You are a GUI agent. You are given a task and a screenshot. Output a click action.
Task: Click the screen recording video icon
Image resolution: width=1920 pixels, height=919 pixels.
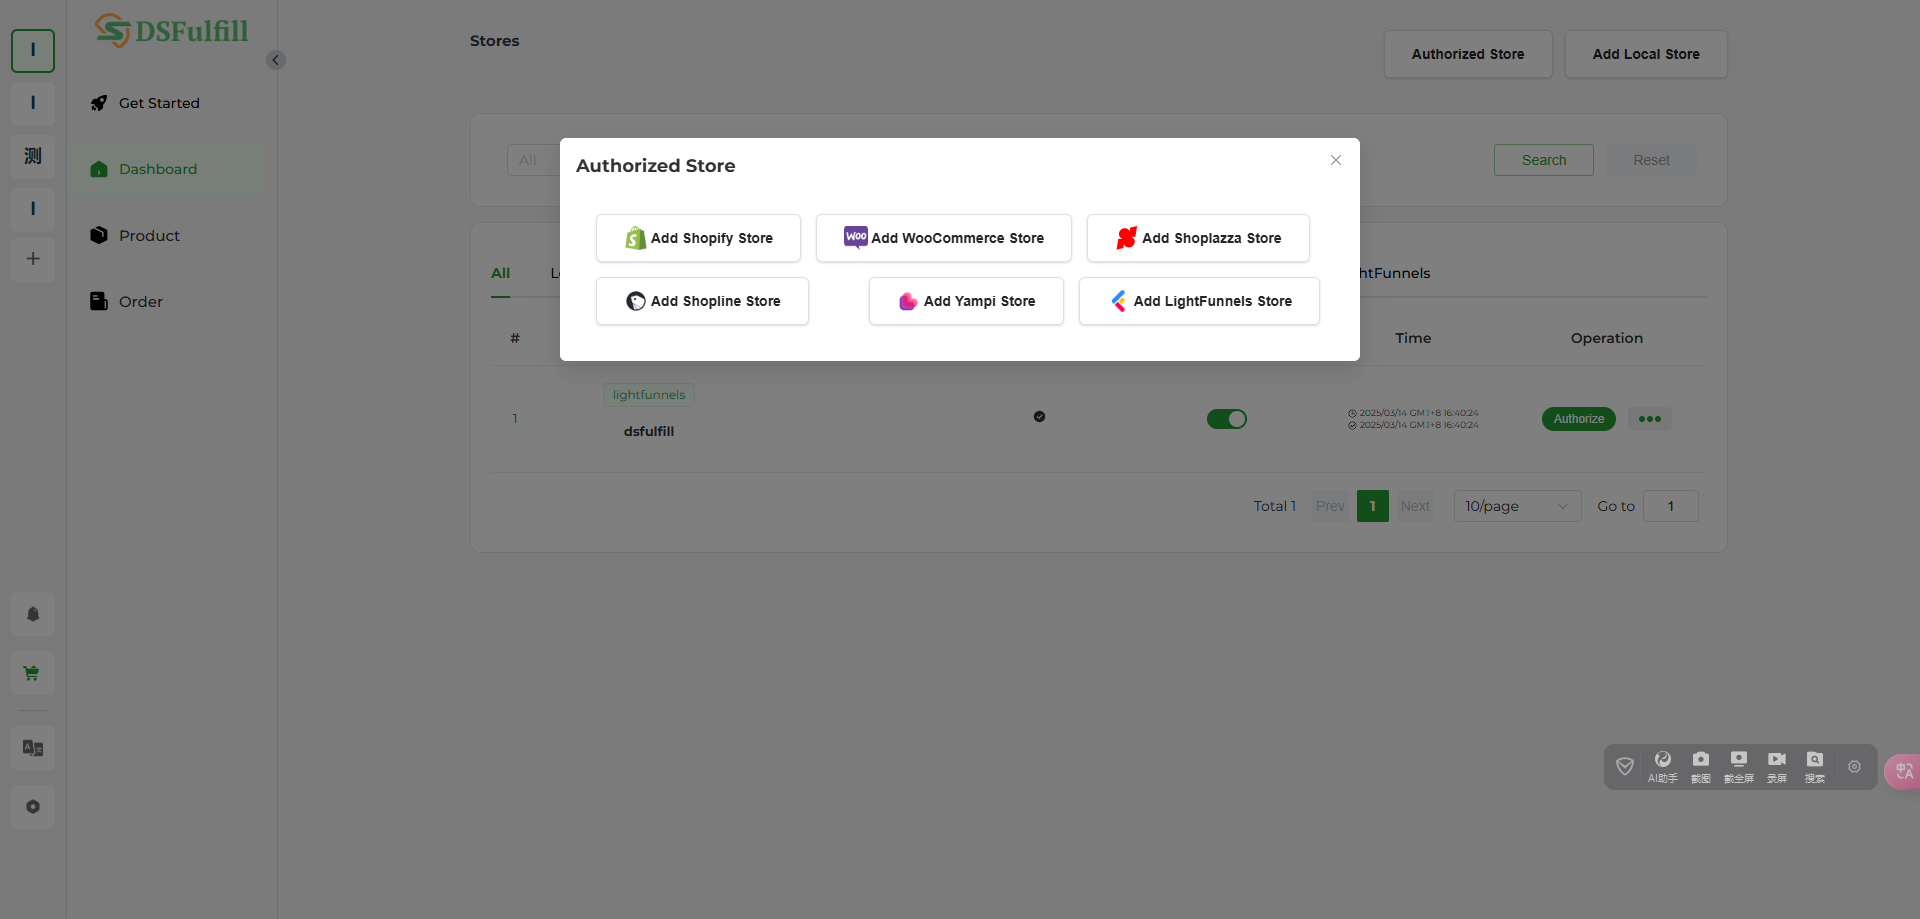1777,767
